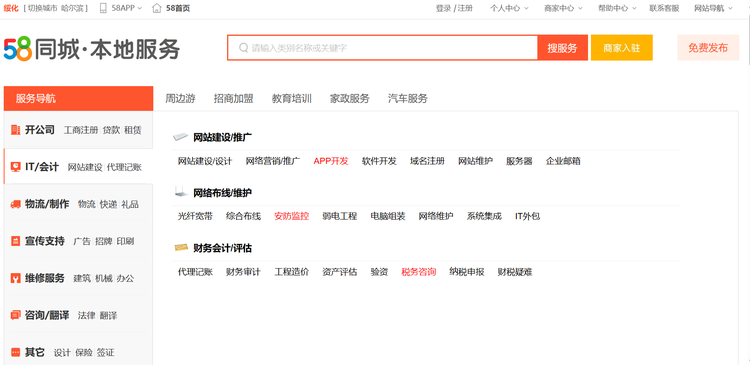Click the search magnifier icon

(x=243, y=48)
